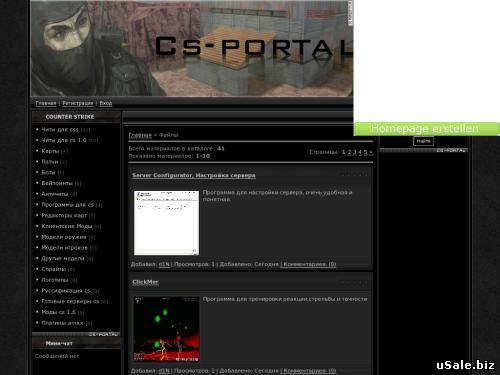Open the Регистрация navigation link
Image resolution: width=500 pixels, height=375 pixels.
pyautogui.click(x=78, y=103)
